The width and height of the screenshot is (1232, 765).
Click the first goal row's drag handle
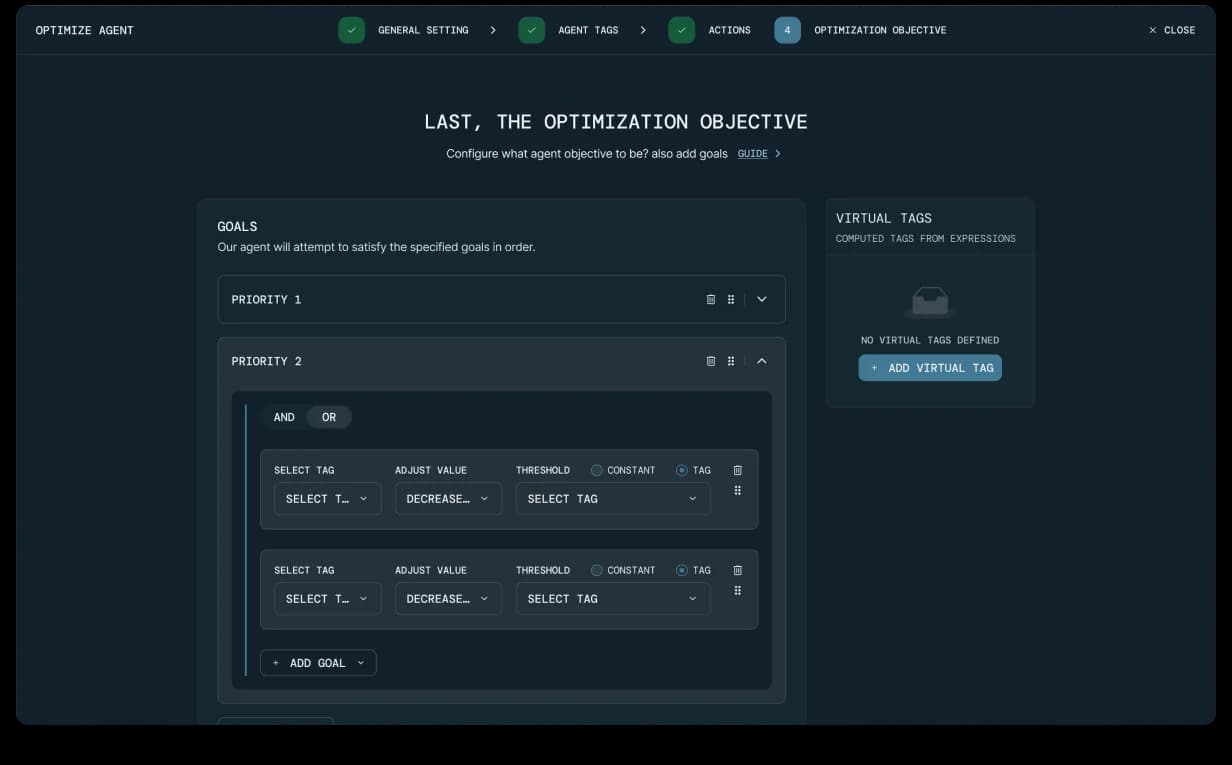(x=738, y=490)
